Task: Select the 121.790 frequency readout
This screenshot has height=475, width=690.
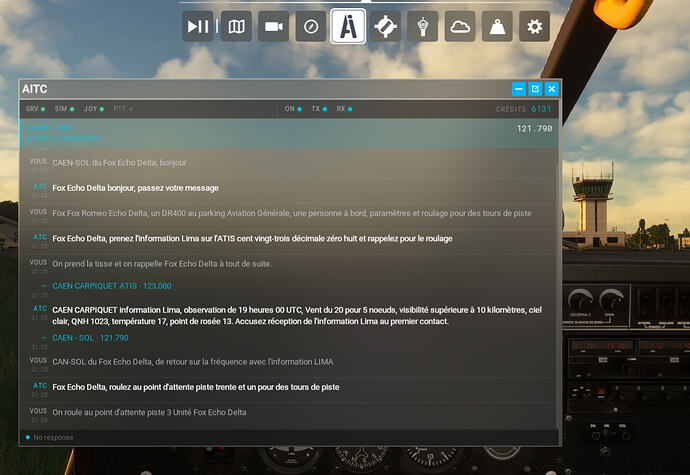Action: pyautogui.click(x=534, y=129)
